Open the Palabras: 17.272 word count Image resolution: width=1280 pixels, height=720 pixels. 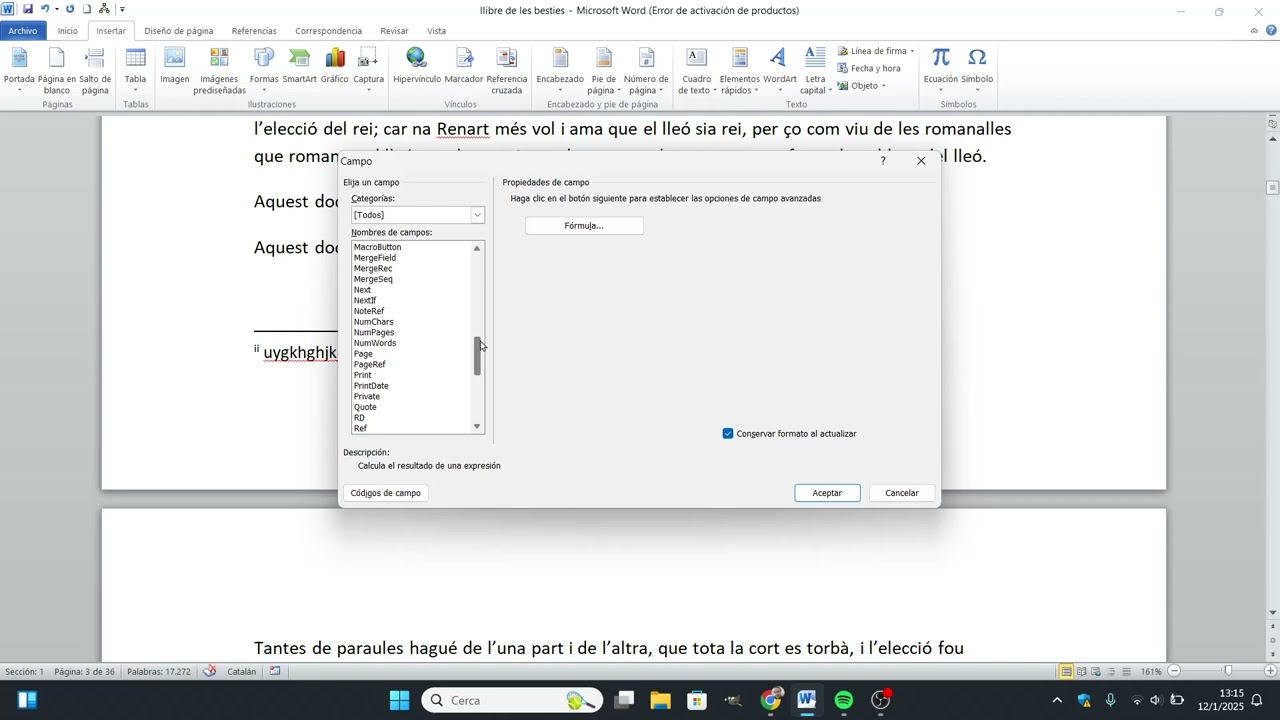[159, 672]
